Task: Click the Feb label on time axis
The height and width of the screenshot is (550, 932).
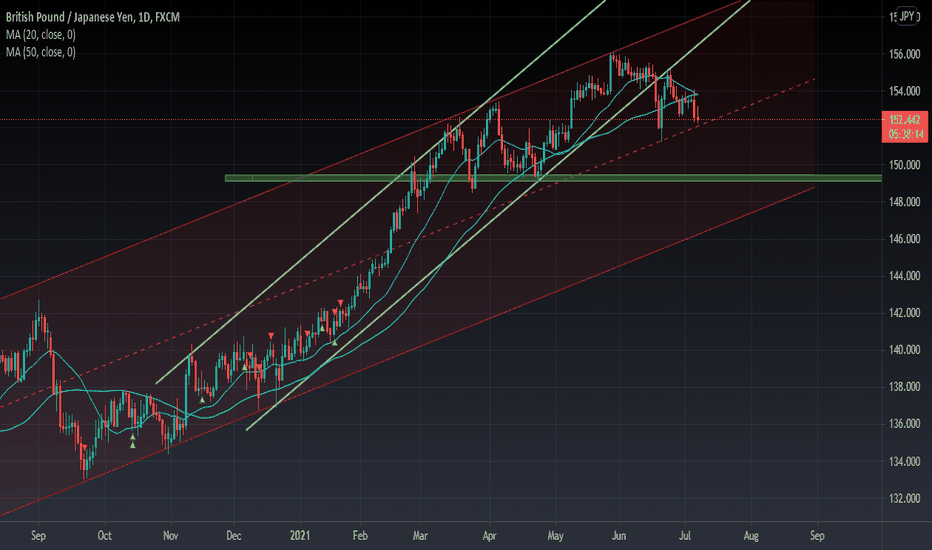Action: point(360,536)
